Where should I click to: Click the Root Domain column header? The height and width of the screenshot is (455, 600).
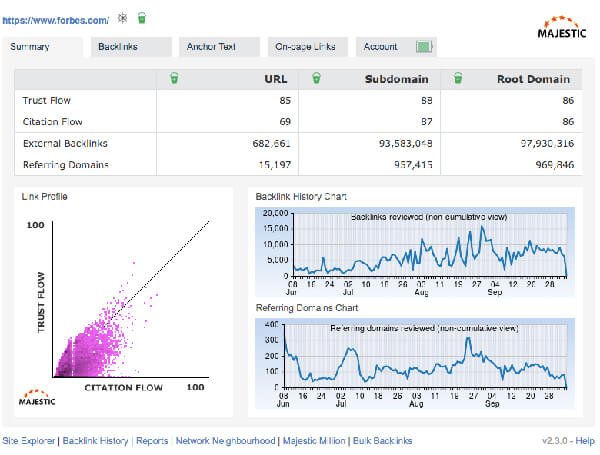coord(533,79)
